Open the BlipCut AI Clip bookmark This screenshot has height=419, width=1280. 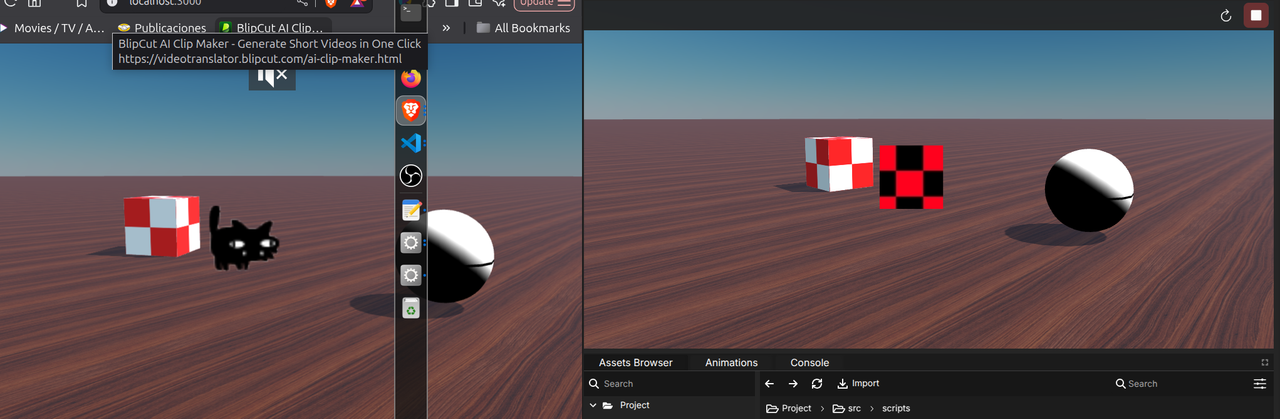[x=273, y=28]
